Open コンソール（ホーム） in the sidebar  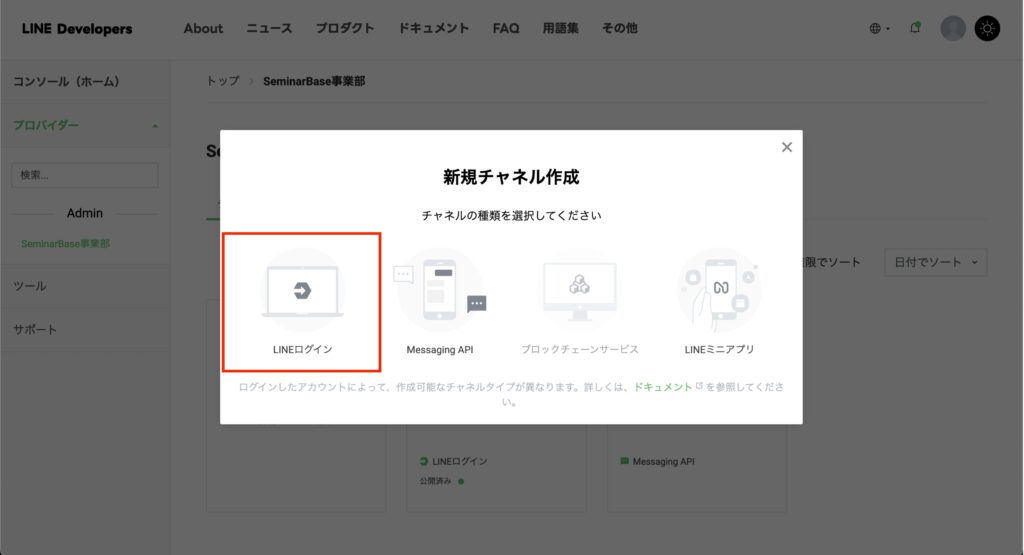[x=66, y=81]
